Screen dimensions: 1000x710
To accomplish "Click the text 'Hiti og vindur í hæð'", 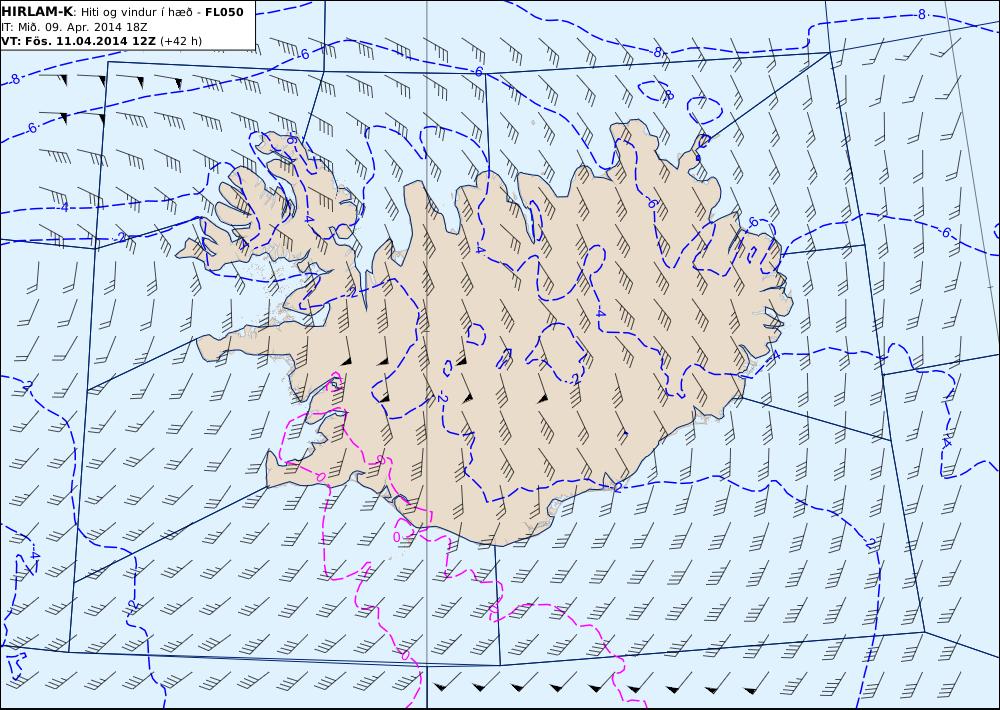I will tap(138, 12).
